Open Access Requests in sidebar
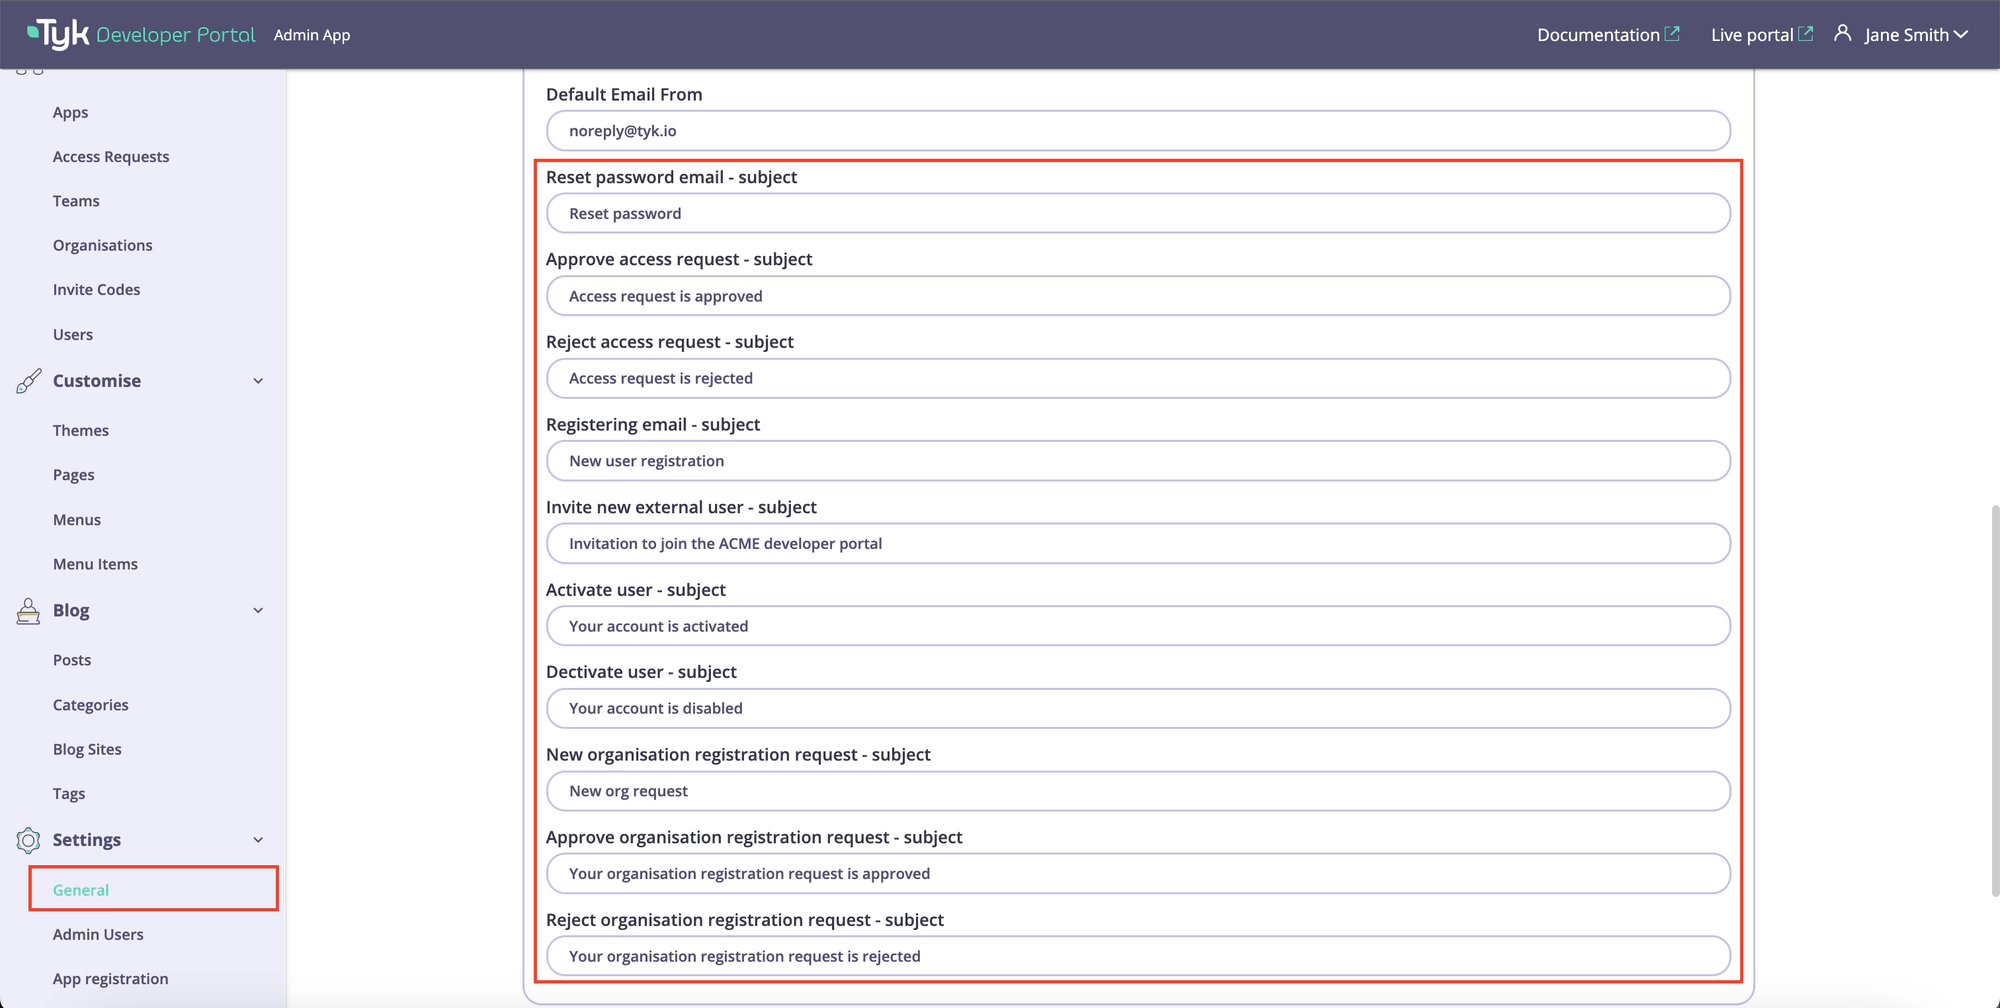Viewport: 2000px width, 1008px height. tap(111, 157)
